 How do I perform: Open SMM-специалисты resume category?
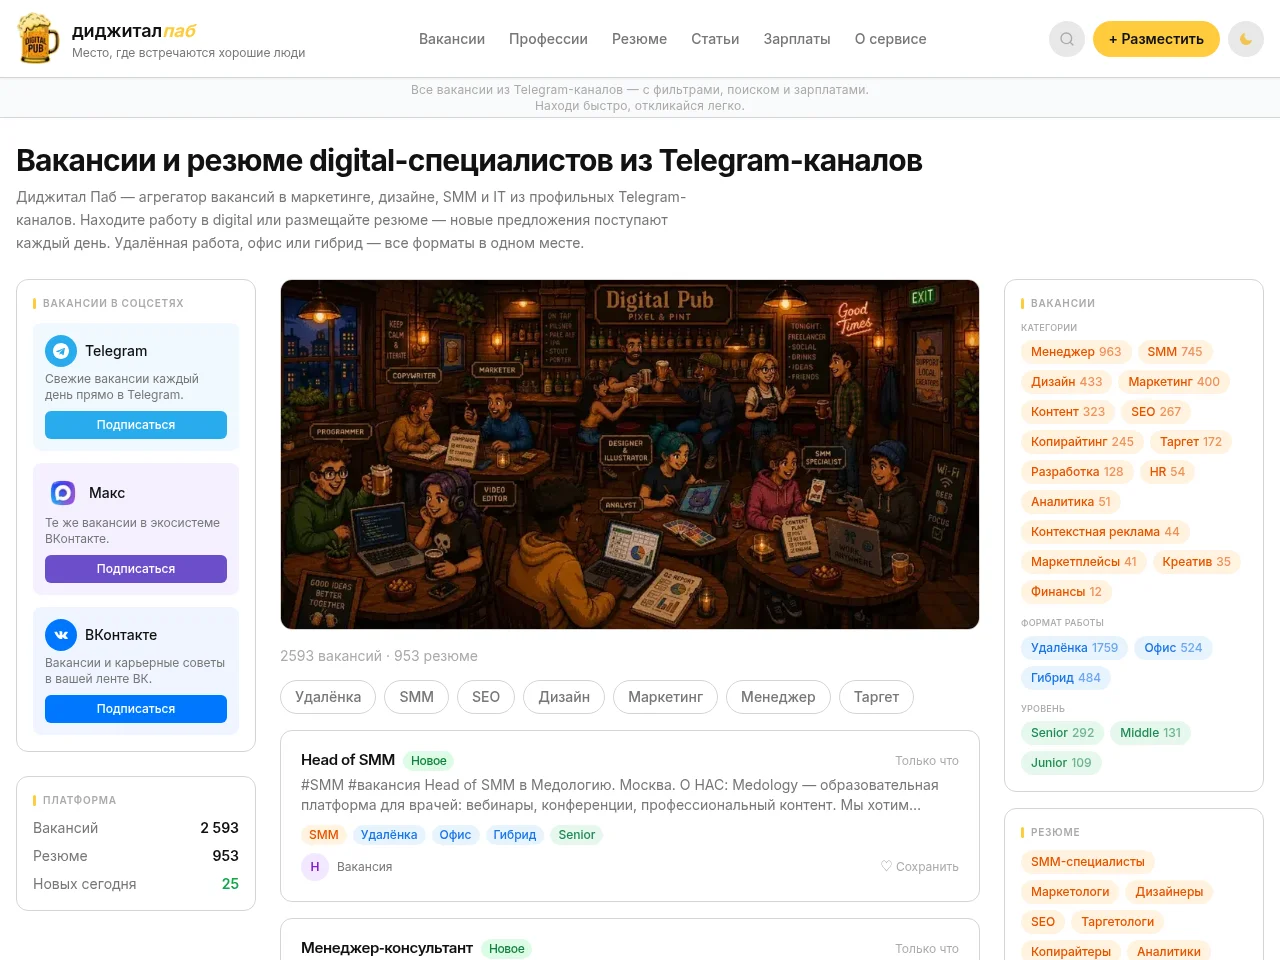click(1088, 862)
